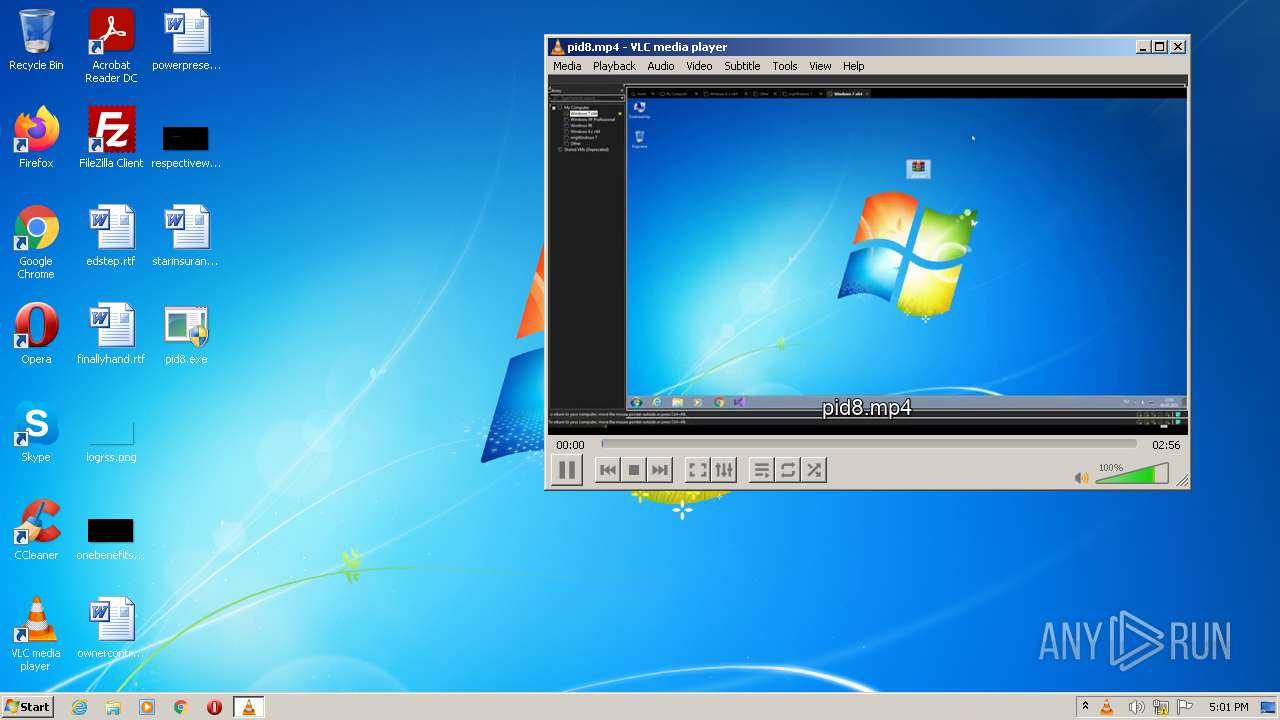
Task: Stop playback in VLC
Action: pos(634,470)
